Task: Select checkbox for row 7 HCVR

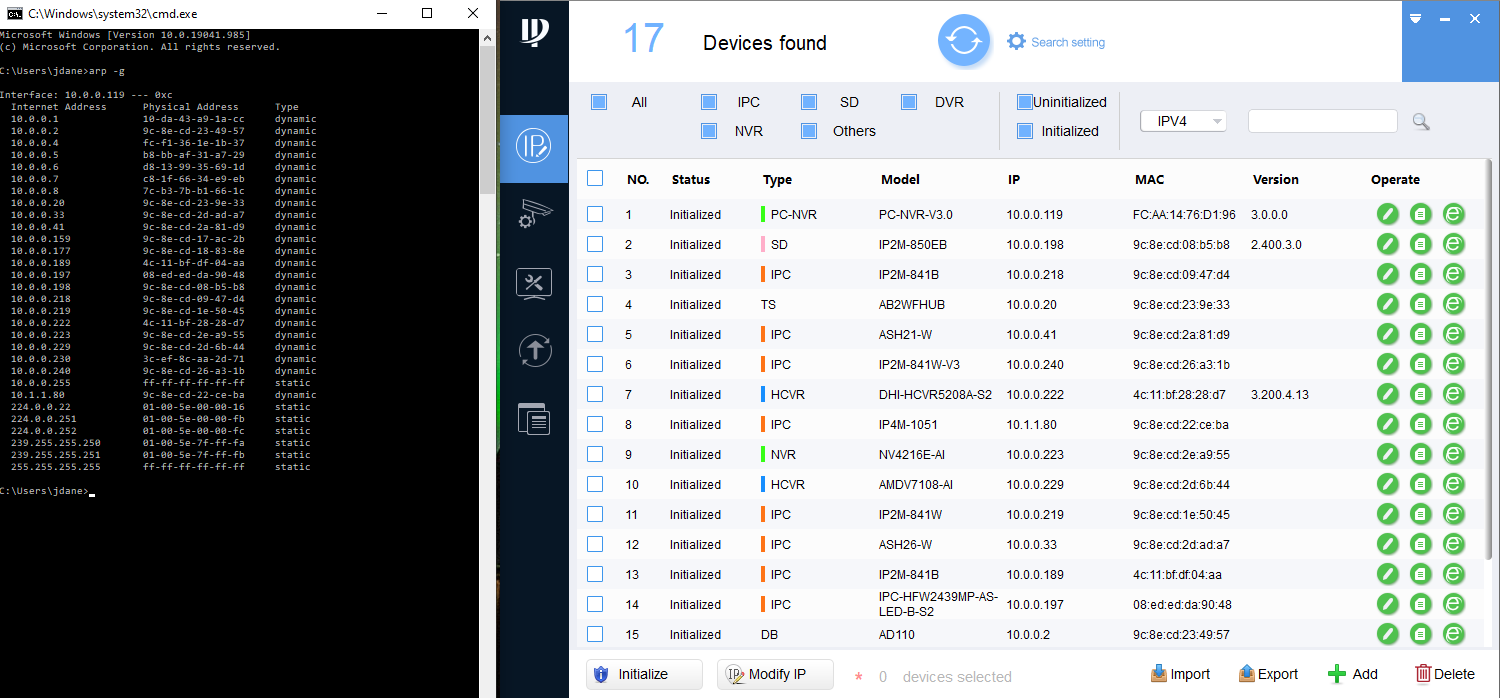Action: pyautogui.click(x=595, y=394)
